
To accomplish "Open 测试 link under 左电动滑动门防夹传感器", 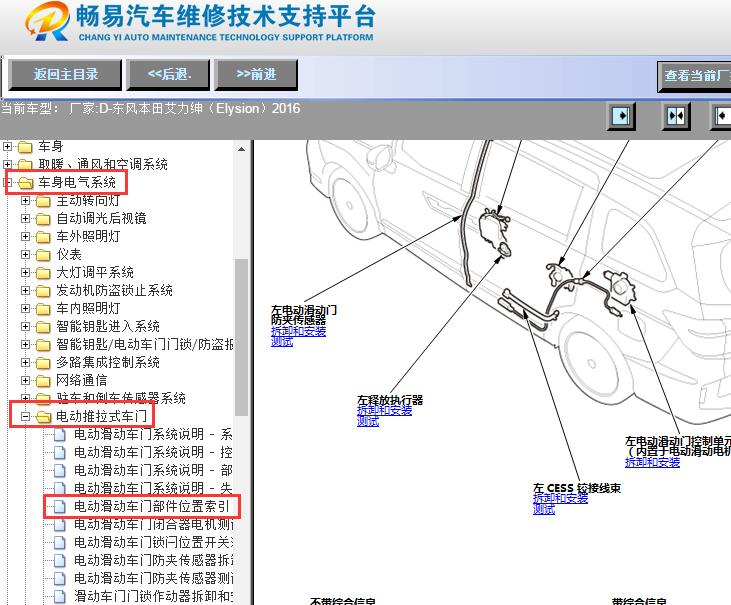I will click(282, 342).
